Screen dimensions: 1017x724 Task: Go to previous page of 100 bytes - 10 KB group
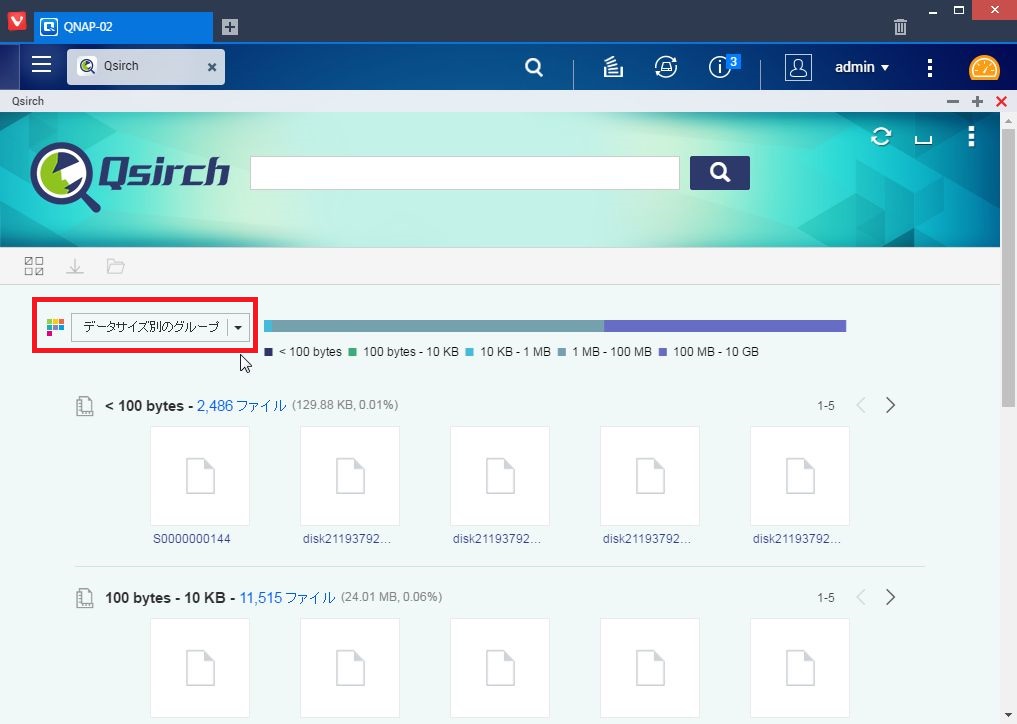[861, 597]
